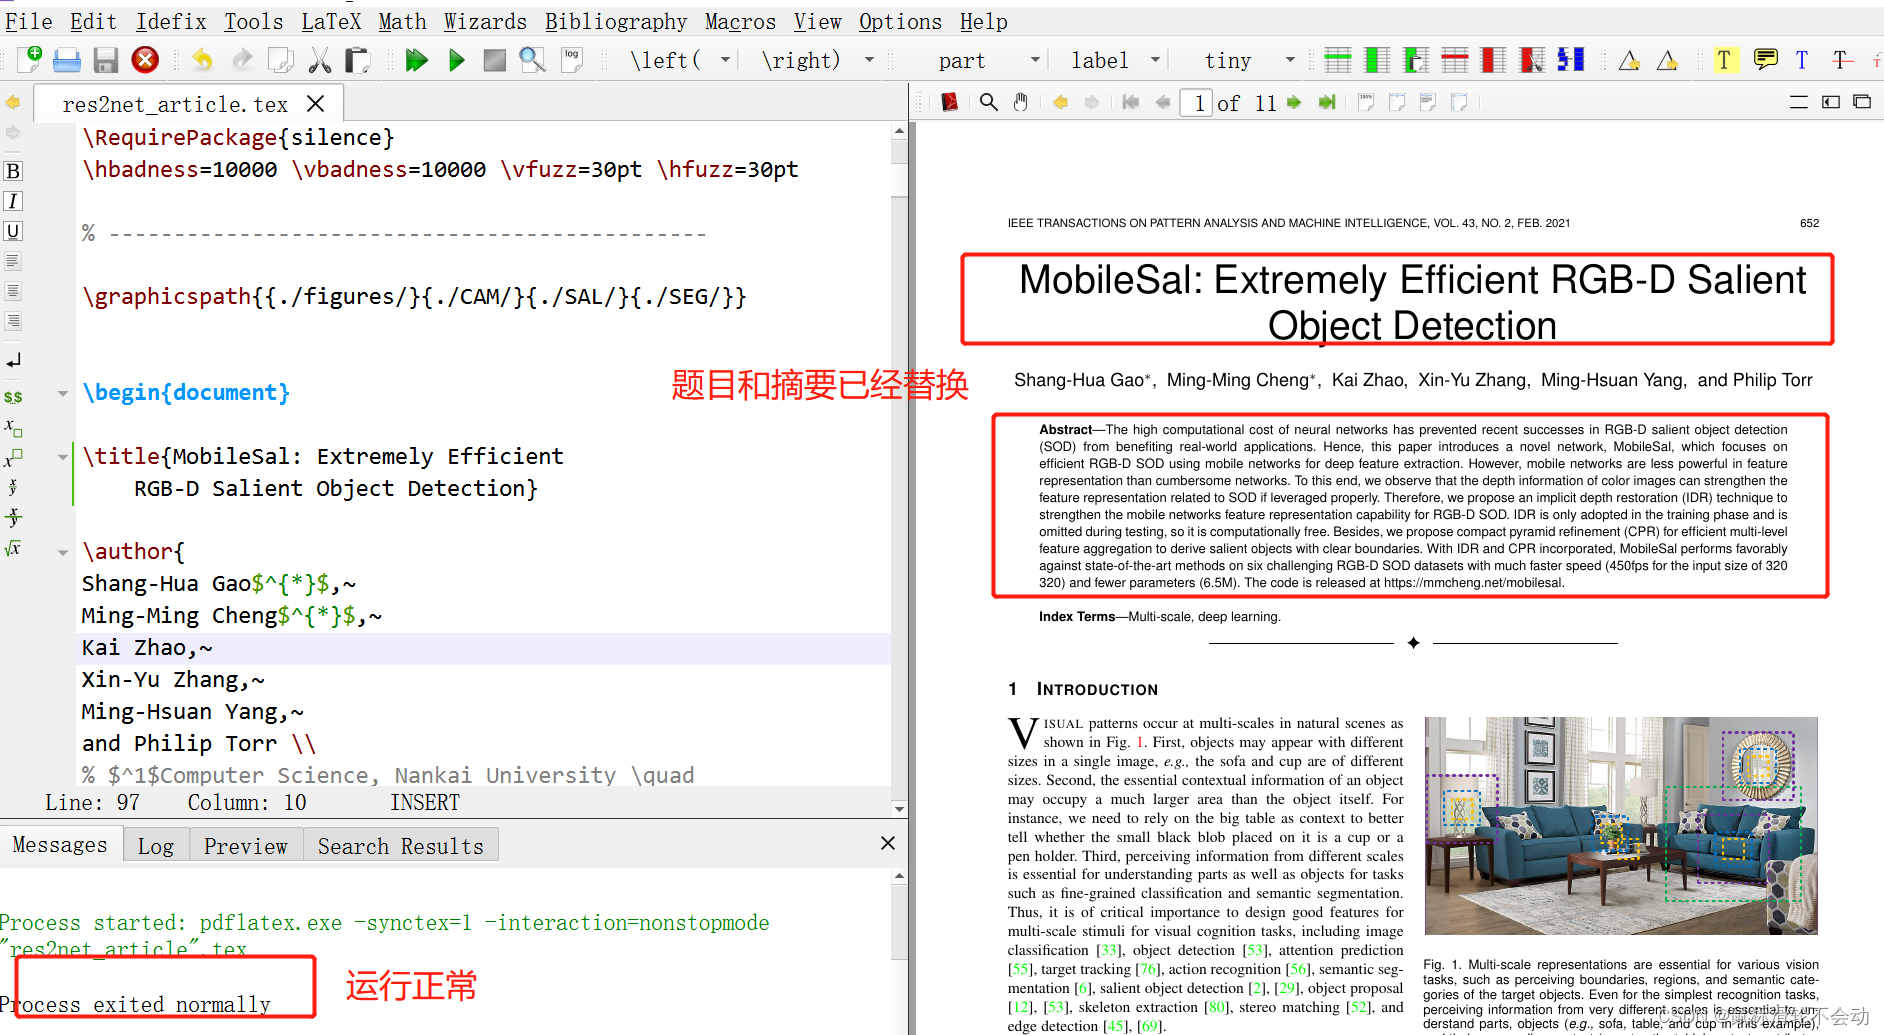Click the PDF page number field
The height and width of the screenshot is (1035, 1884).
coord(1197,103)
